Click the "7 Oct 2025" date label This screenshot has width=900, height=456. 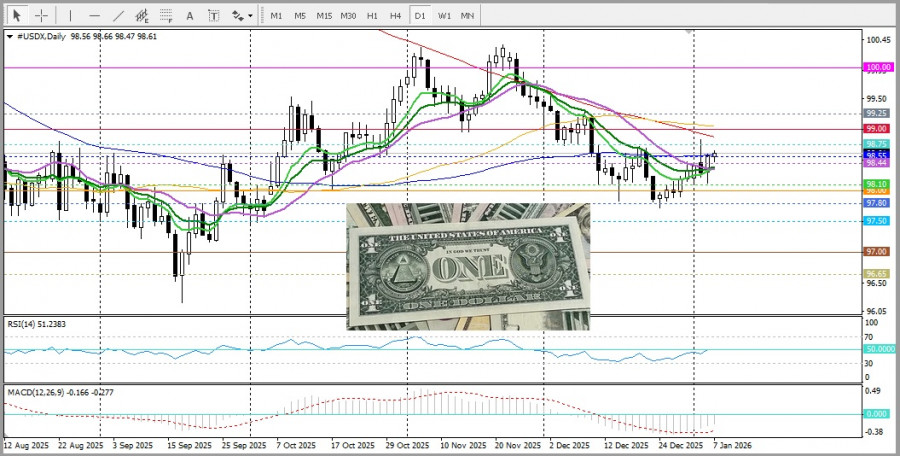[x=296, y=446]
